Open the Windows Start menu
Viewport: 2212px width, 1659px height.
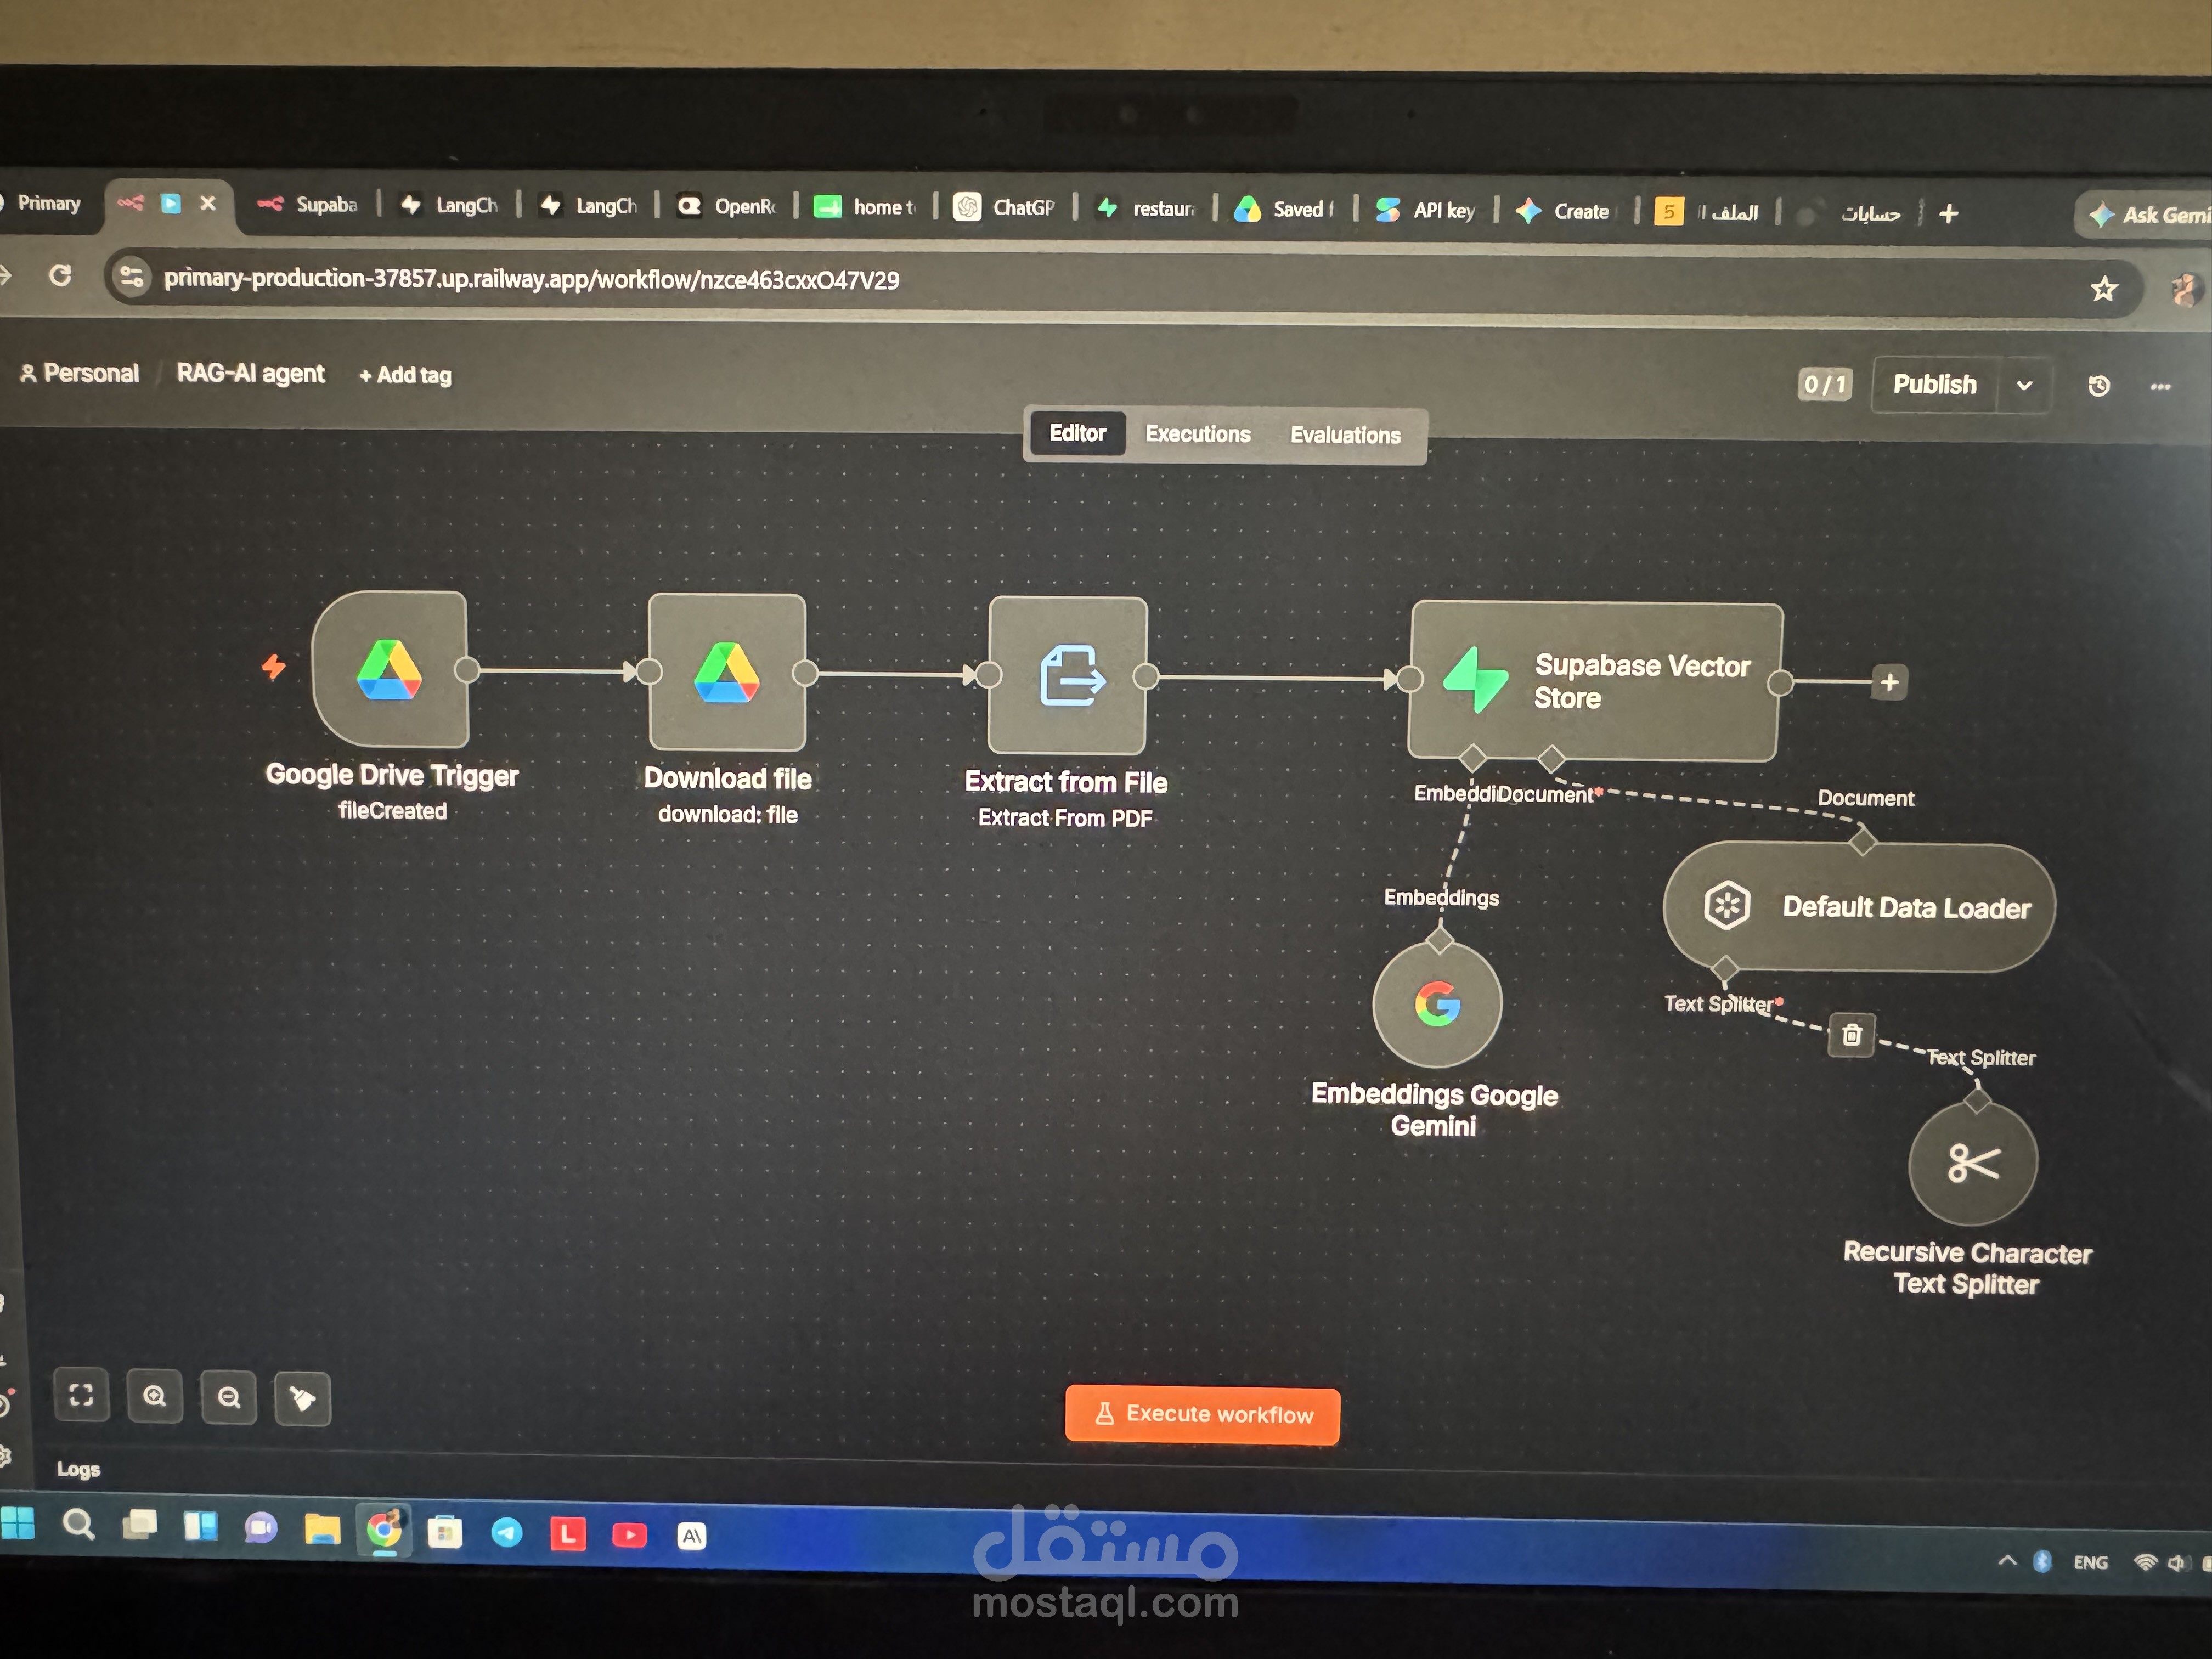[17, 1523]
